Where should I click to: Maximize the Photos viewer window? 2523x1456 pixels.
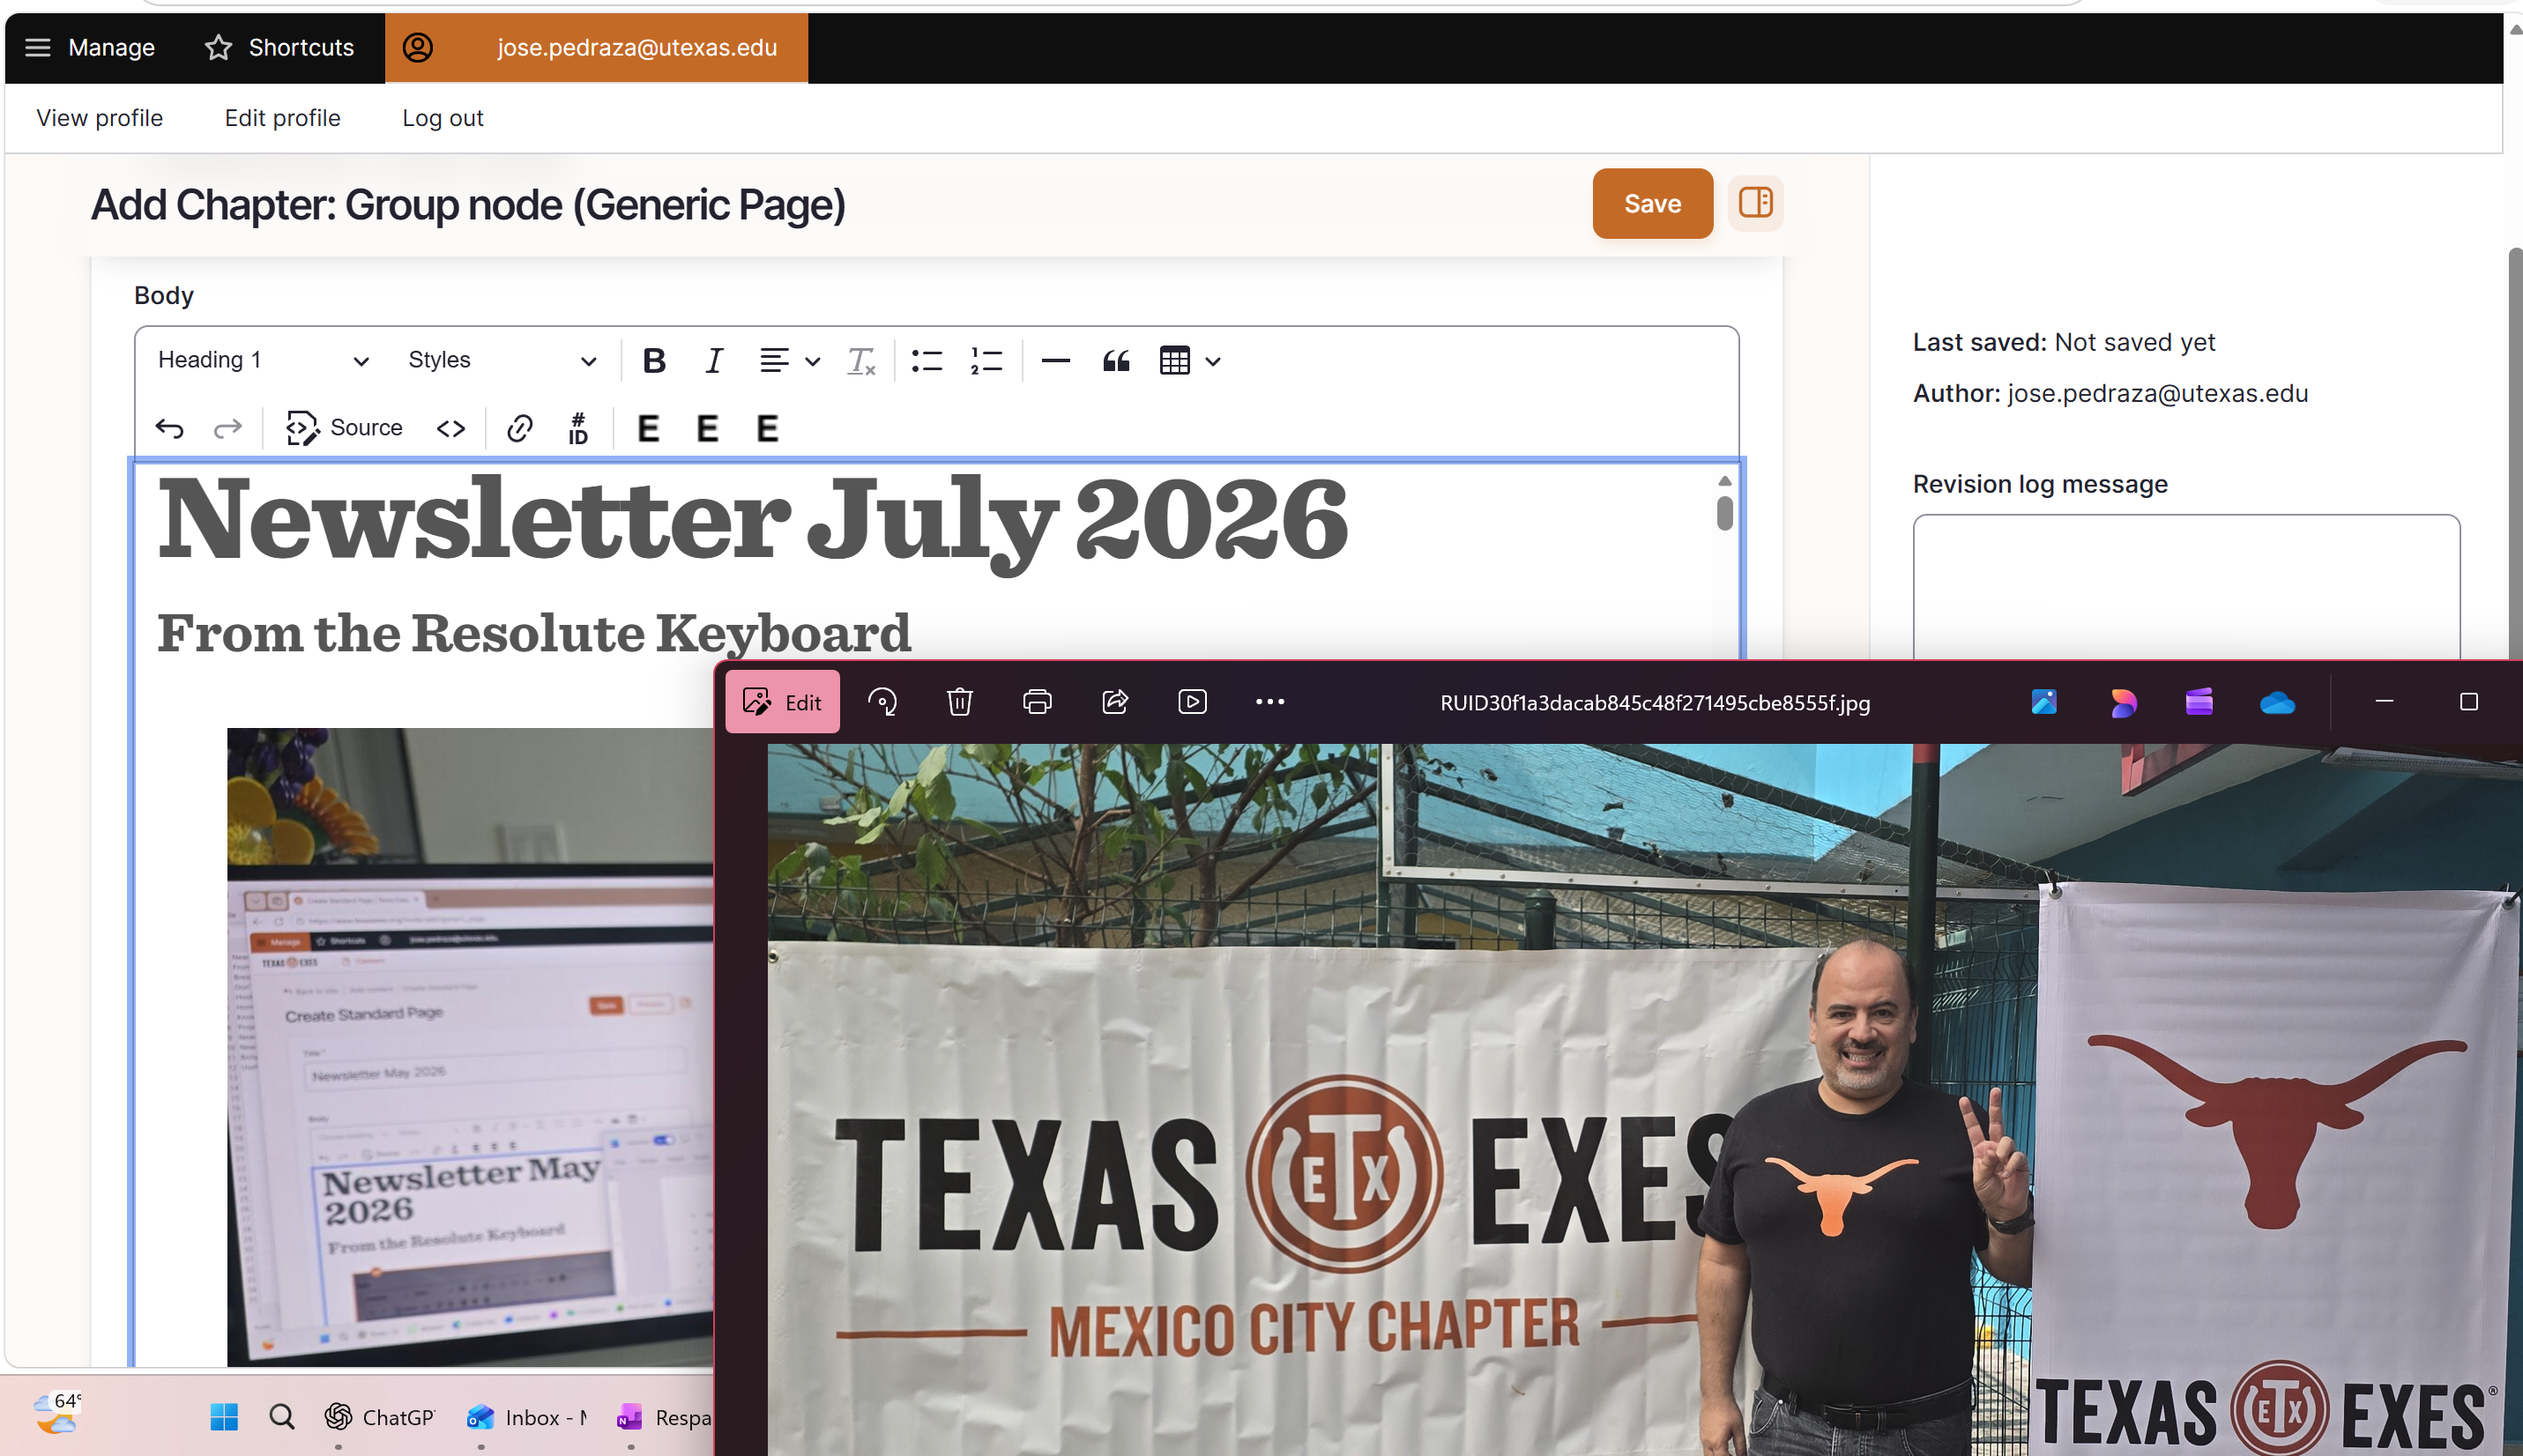(x=2469, y=701)
